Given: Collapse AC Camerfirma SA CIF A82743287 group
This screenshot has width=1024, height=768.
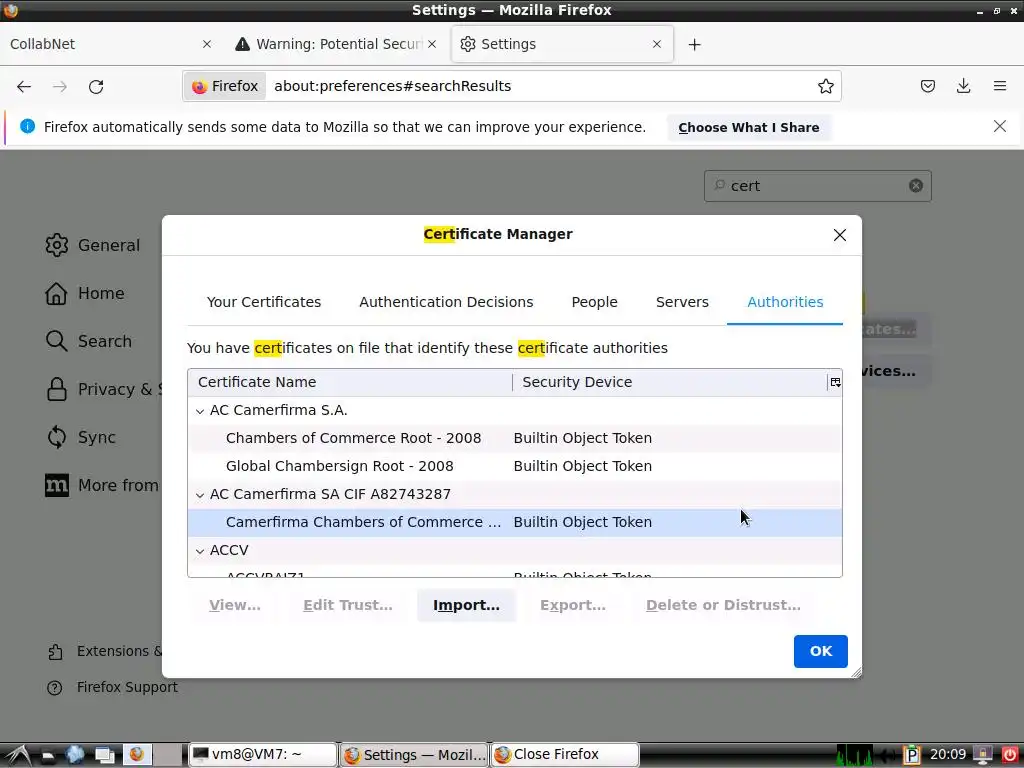Looking at the screenshot, I should click(200, 495).
